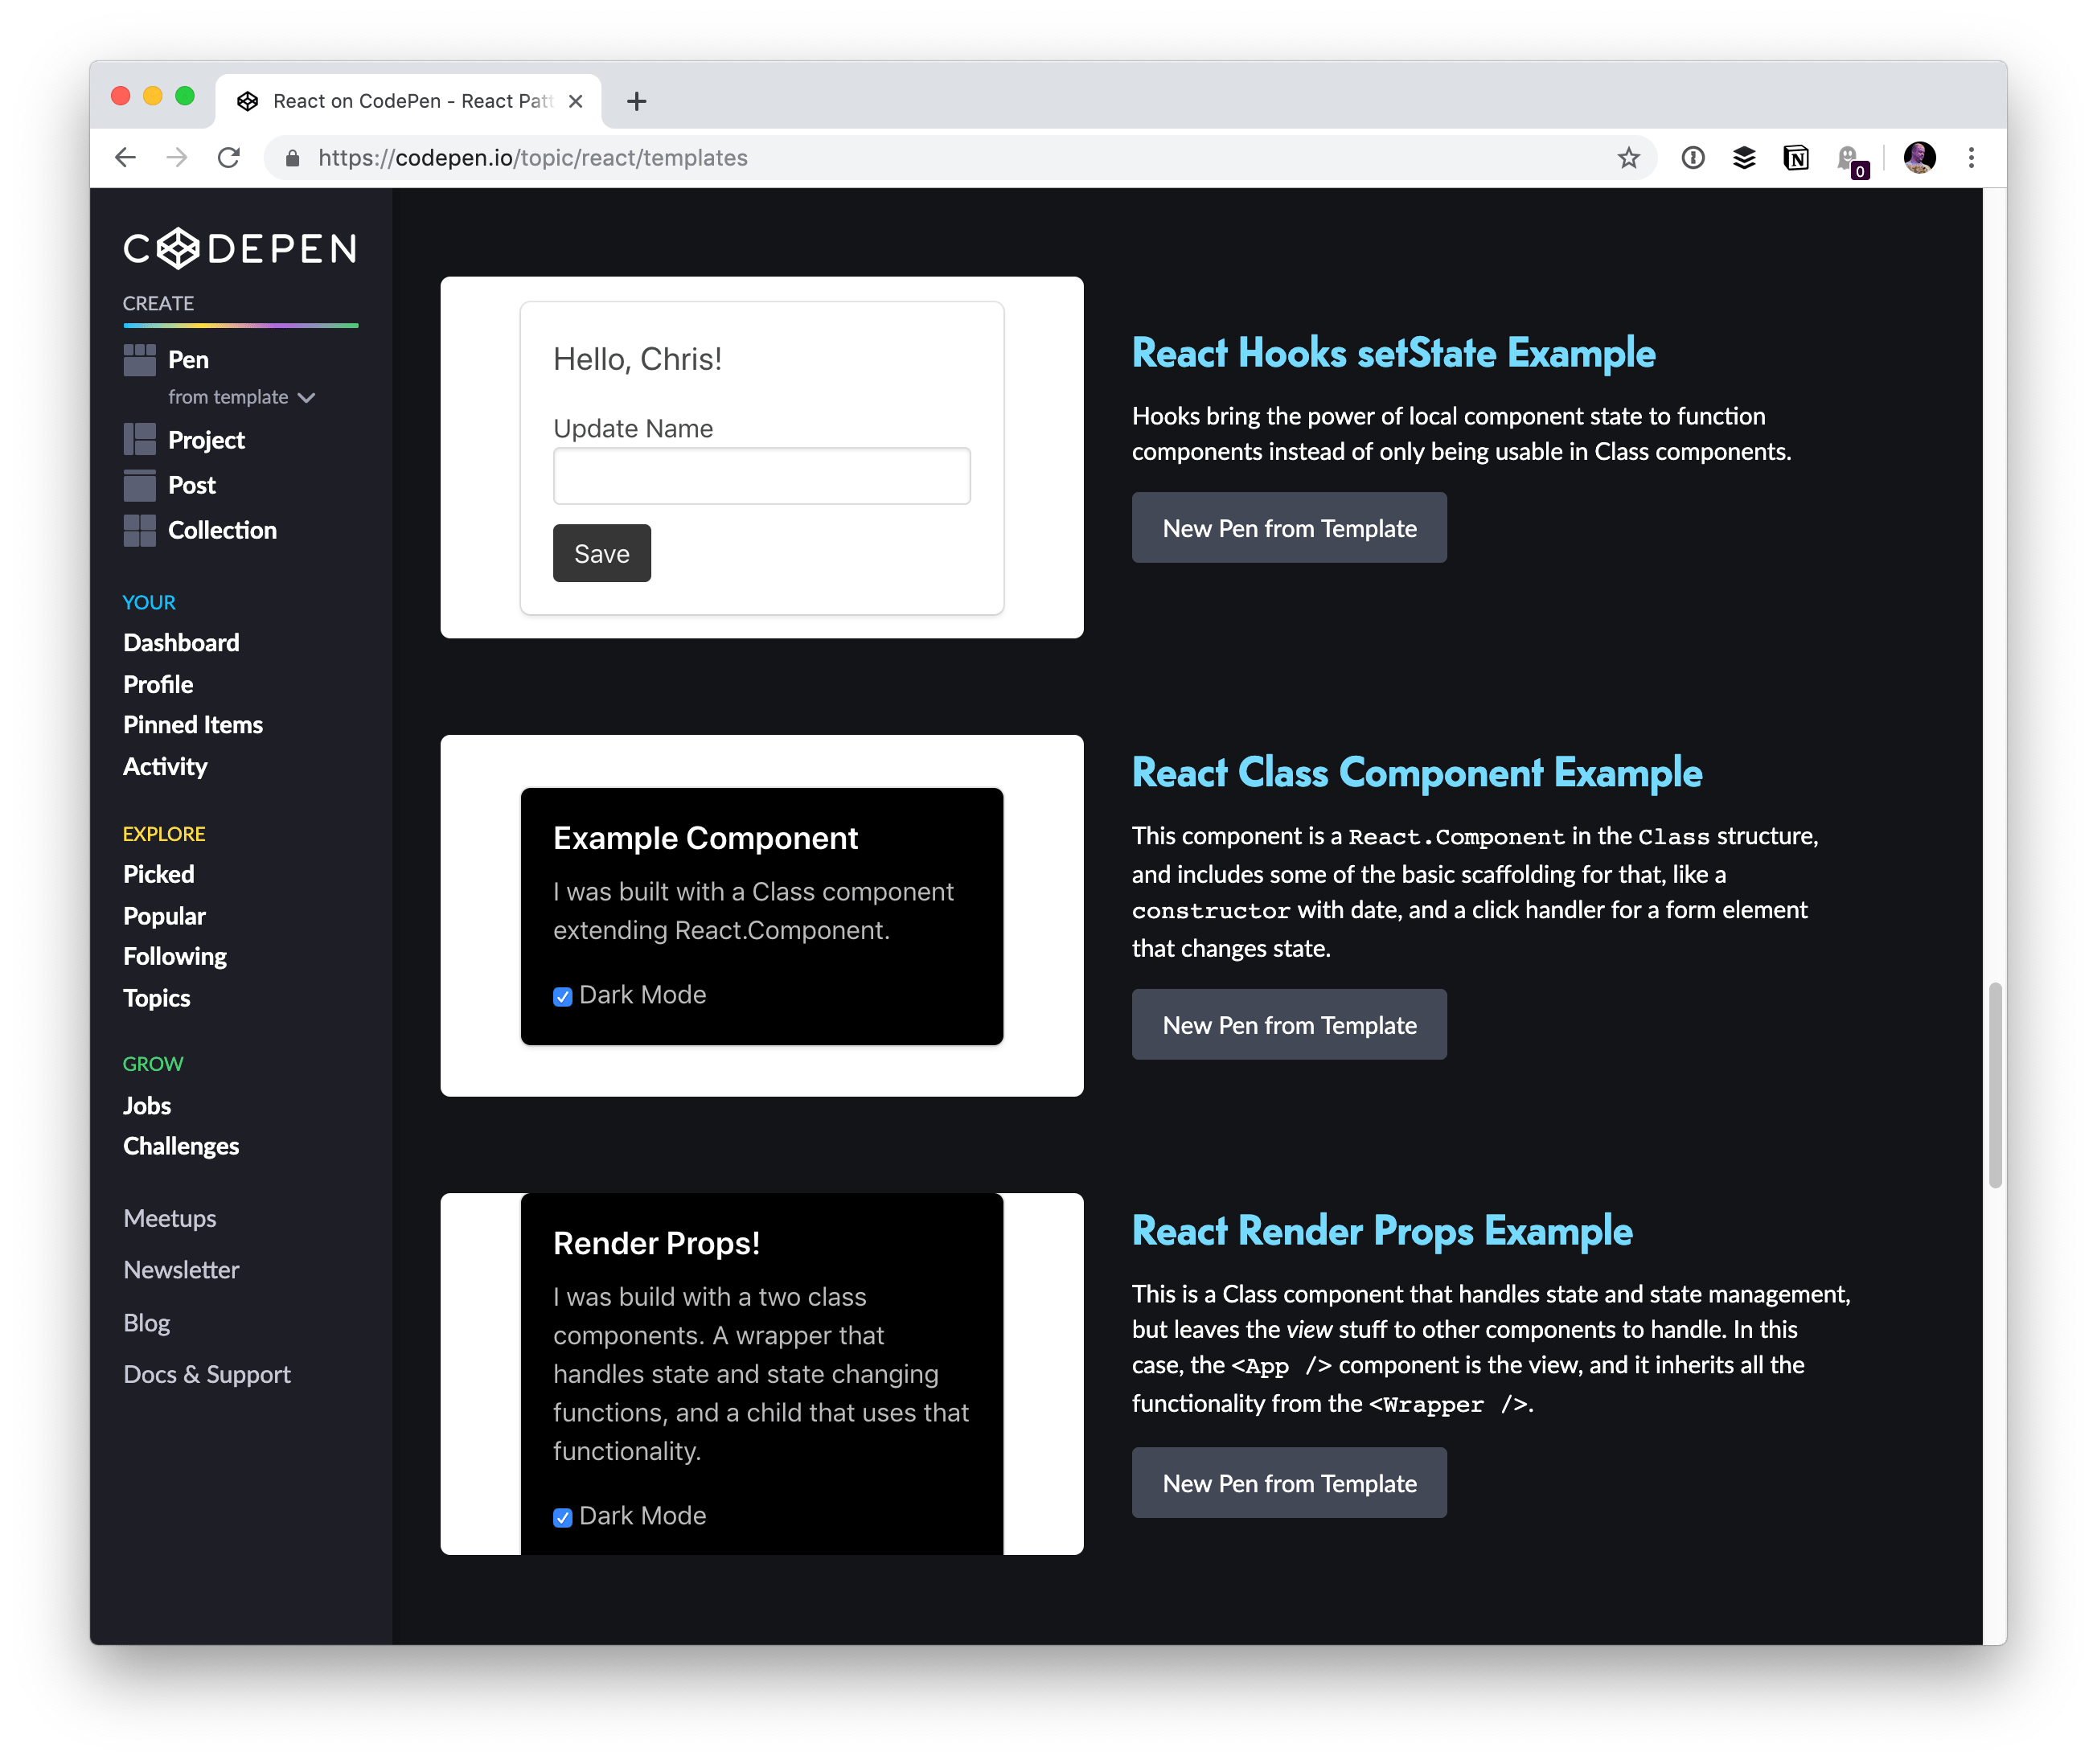Open the Challenges menu item in sidebar

click(x=181, y=1145)
